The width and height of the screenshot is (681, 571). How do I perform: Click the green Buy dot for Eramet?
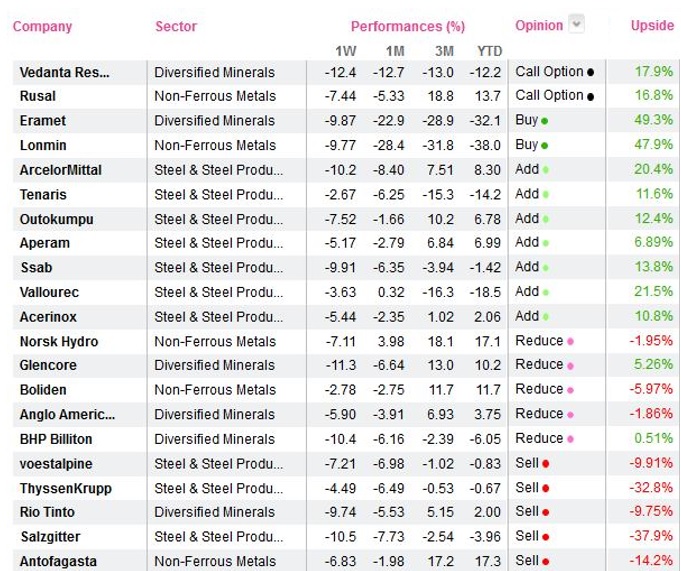(x=545, y=121)
